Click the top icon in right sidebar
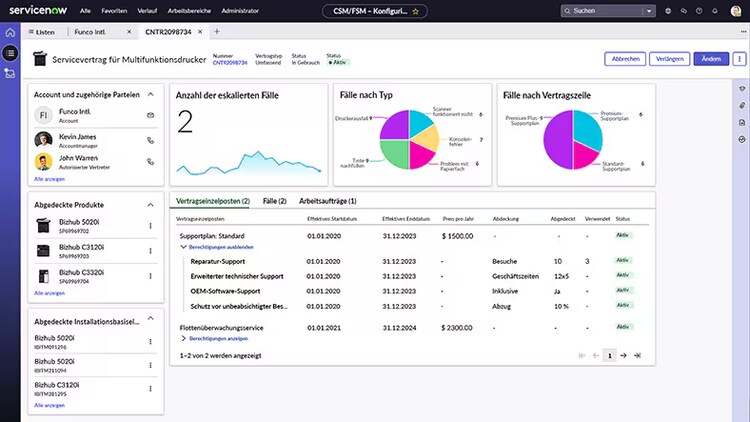750x422 pixels. [x=742, y=89]
